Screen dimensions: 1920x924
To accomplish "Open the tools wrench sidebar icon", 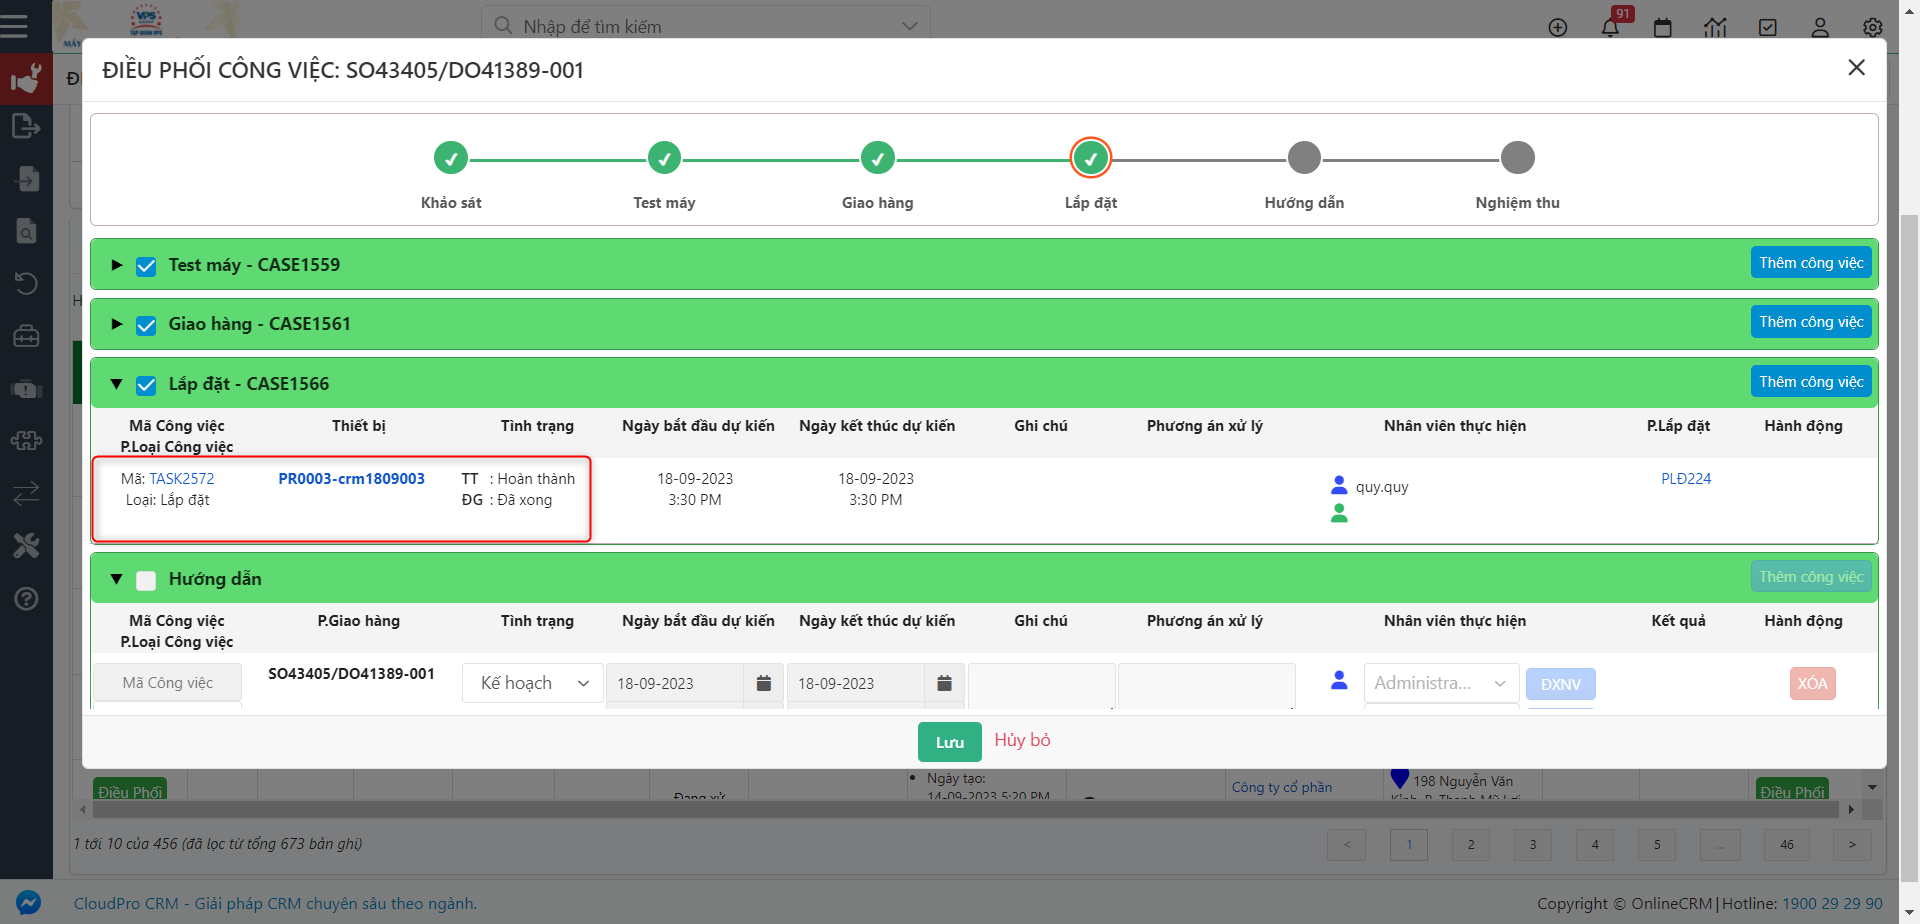I will pos(26,545).
